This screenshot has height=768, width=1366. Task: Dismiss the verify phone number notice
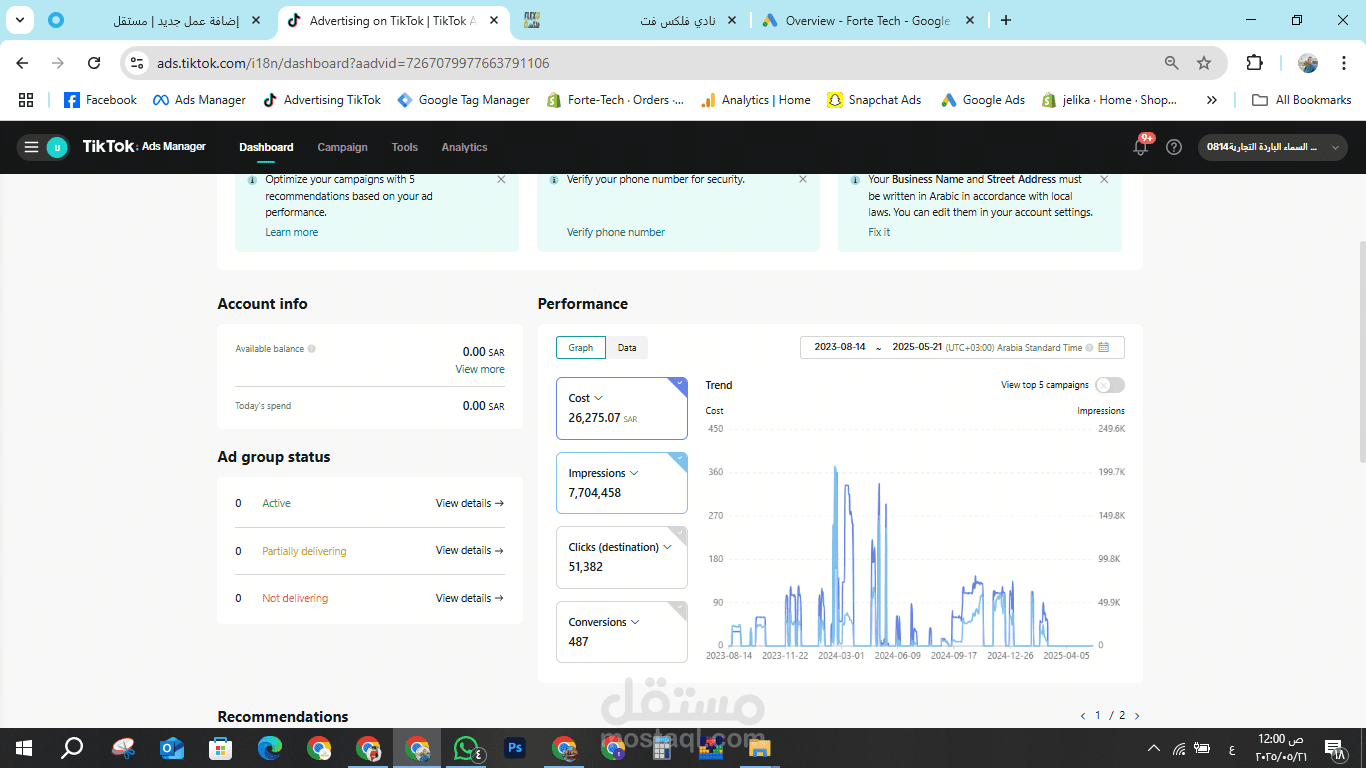(802, 180)
